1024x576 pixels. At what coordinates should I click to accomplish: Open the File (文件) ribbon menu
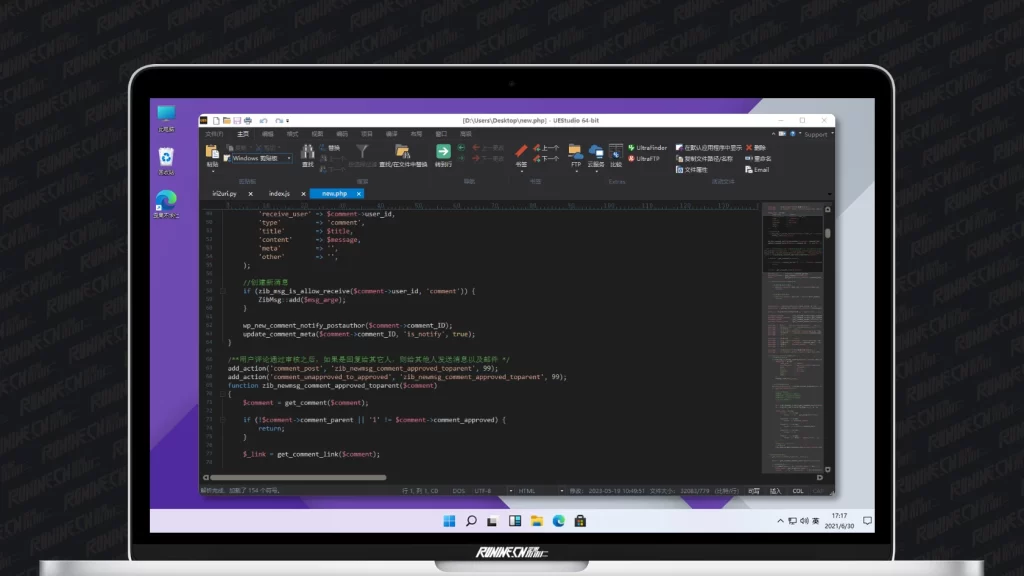pyautogui.click(x=214, y=133)
